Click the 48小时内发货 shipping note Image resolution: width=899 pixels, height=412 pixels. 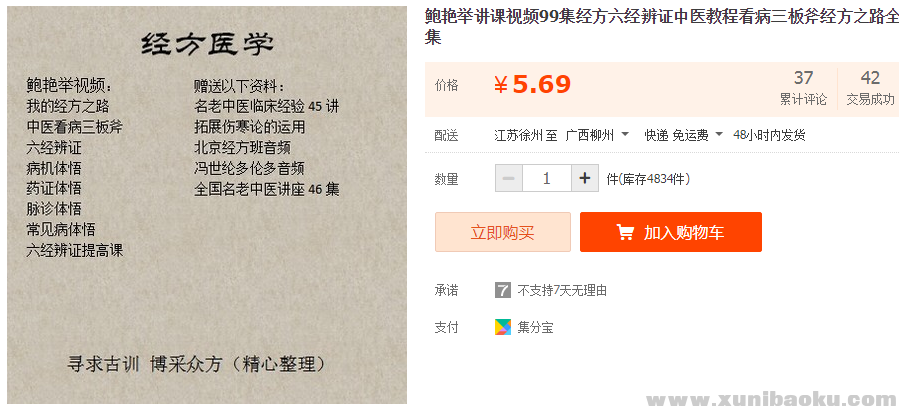coord(769,135)
